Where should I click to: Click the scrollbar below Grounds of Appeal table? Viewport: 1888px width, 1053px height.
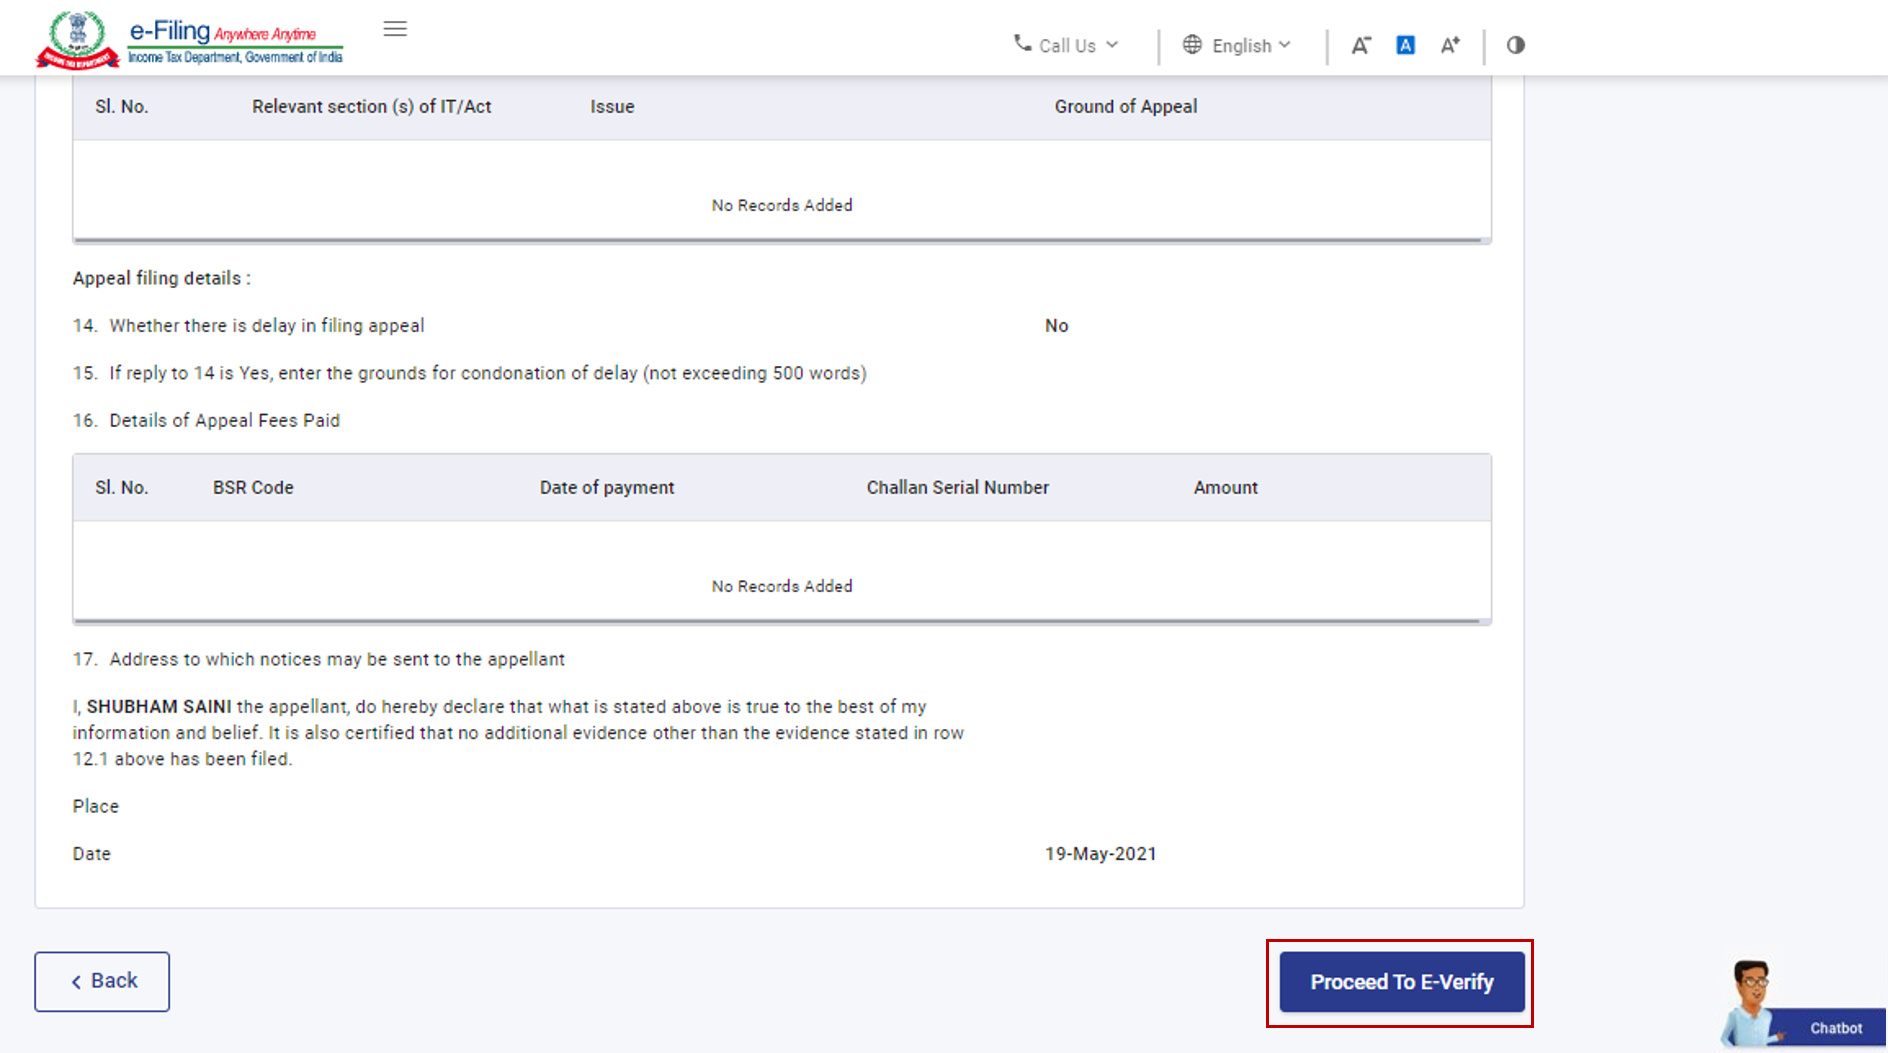tap(781, 239)
